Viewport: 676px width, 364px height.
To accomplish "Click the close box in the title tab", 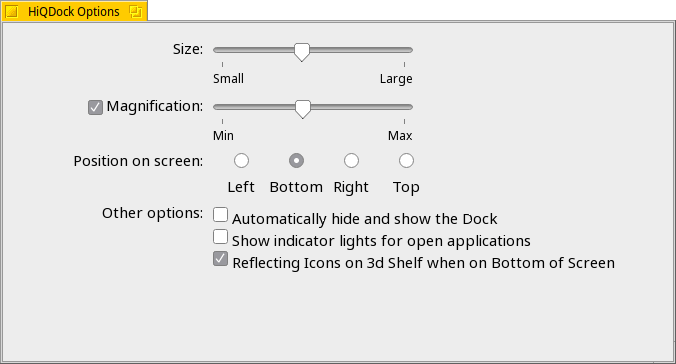I will [x=12, y=12].
